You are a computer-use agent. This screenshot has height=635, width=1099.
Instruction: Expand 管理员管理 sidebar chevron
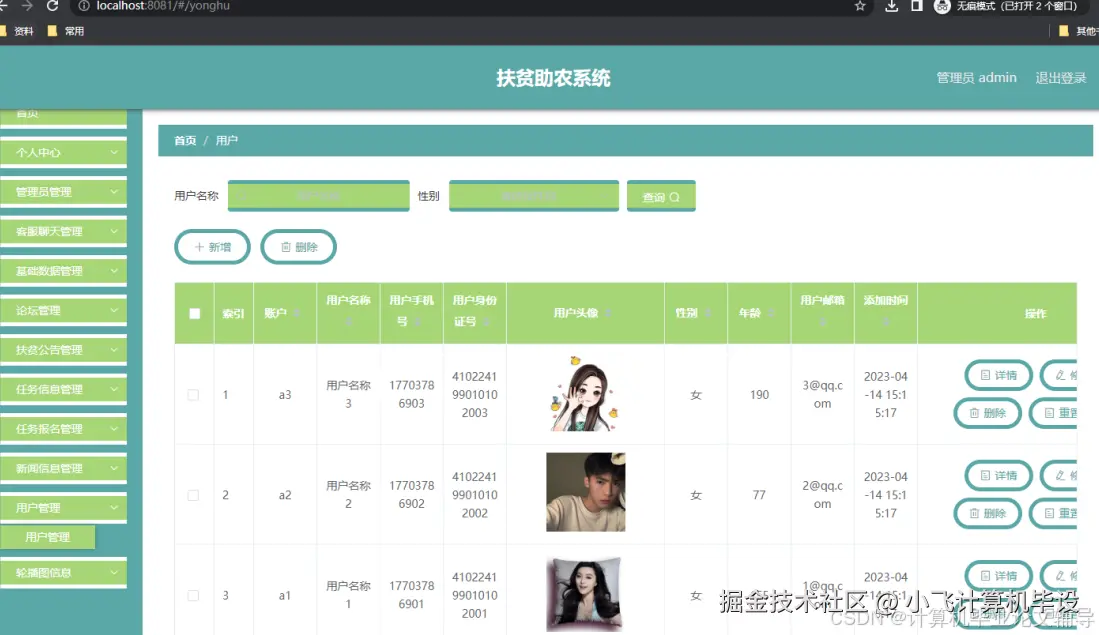[114, 191]
